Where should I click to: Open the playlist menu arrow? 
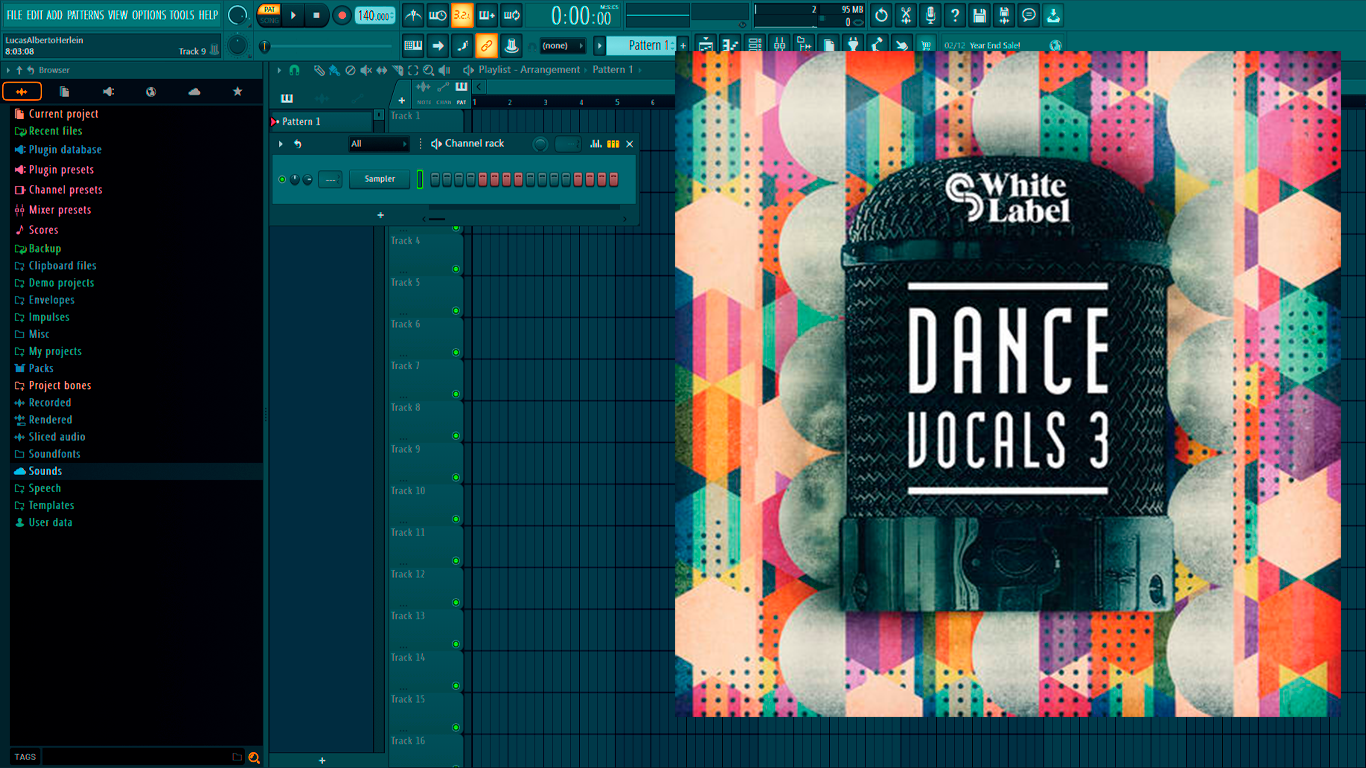tap(279, 70)
